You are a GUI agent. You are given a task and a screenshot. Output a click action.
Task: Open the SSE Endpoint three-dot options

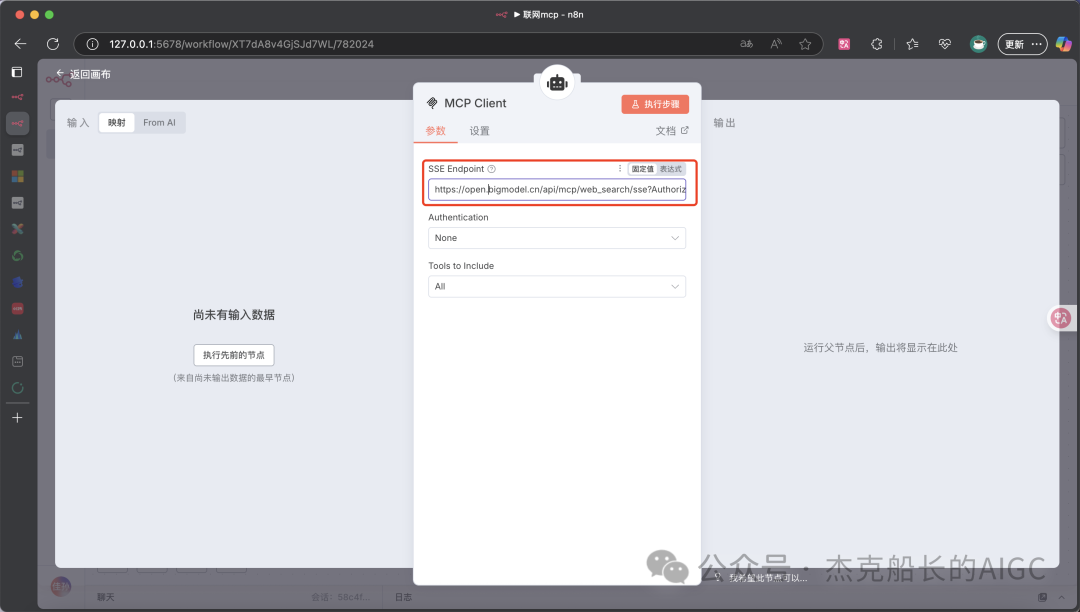[620, 169]
